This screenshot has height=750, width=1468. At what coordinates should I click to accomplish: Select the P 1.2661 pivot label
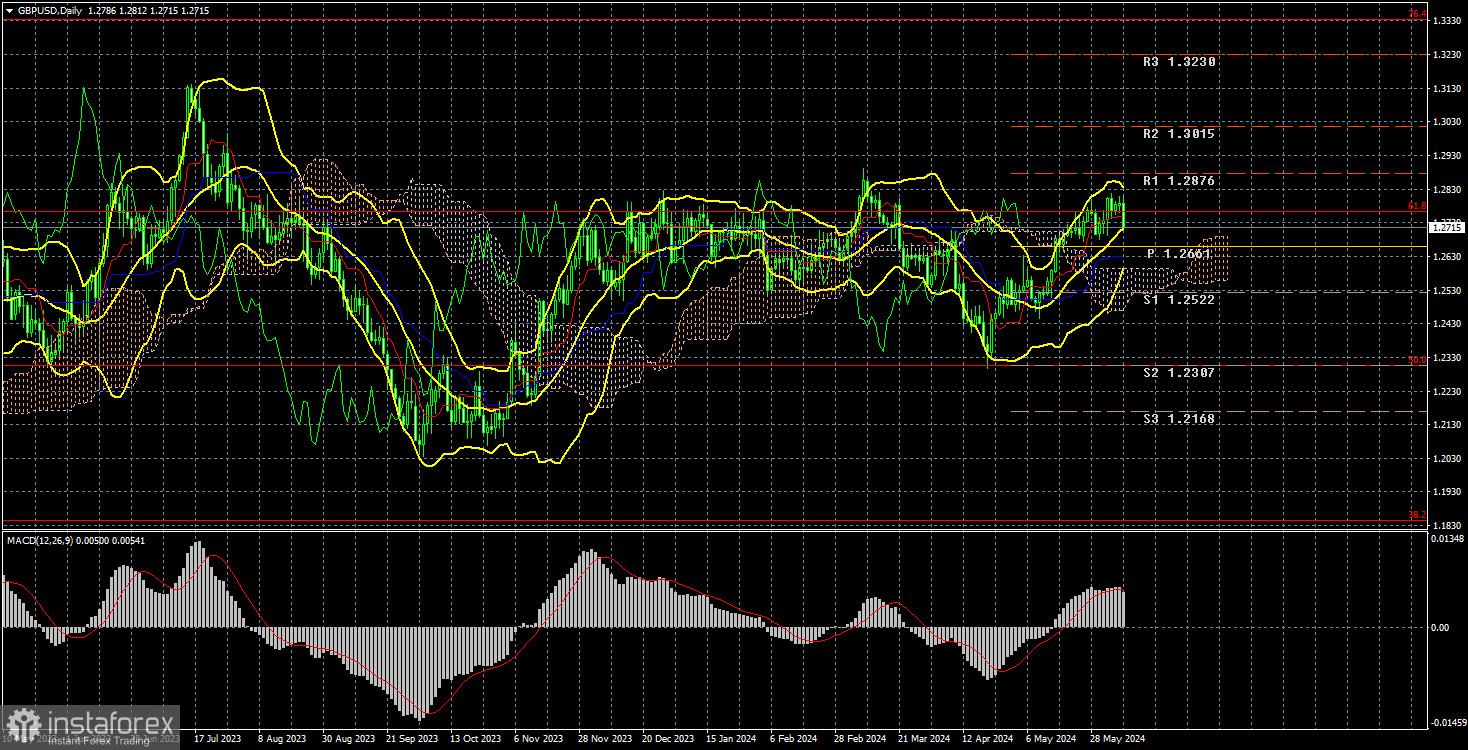[1179, 254]
